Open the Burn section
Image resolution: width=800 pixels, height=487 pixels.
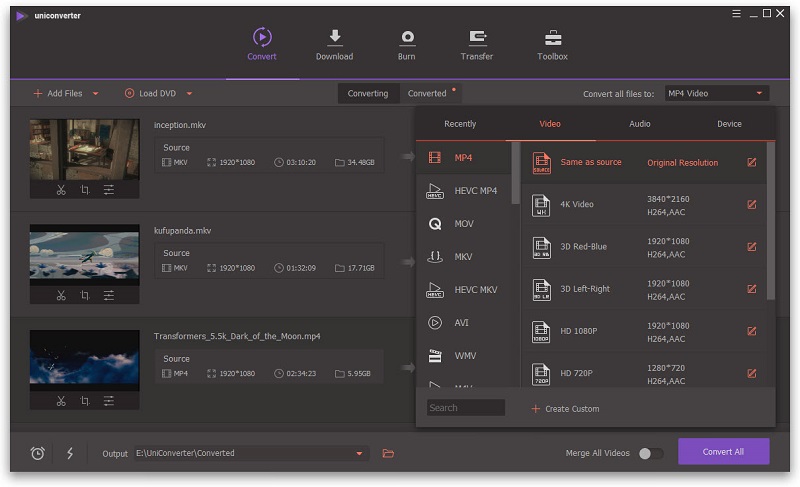[407, 44]
